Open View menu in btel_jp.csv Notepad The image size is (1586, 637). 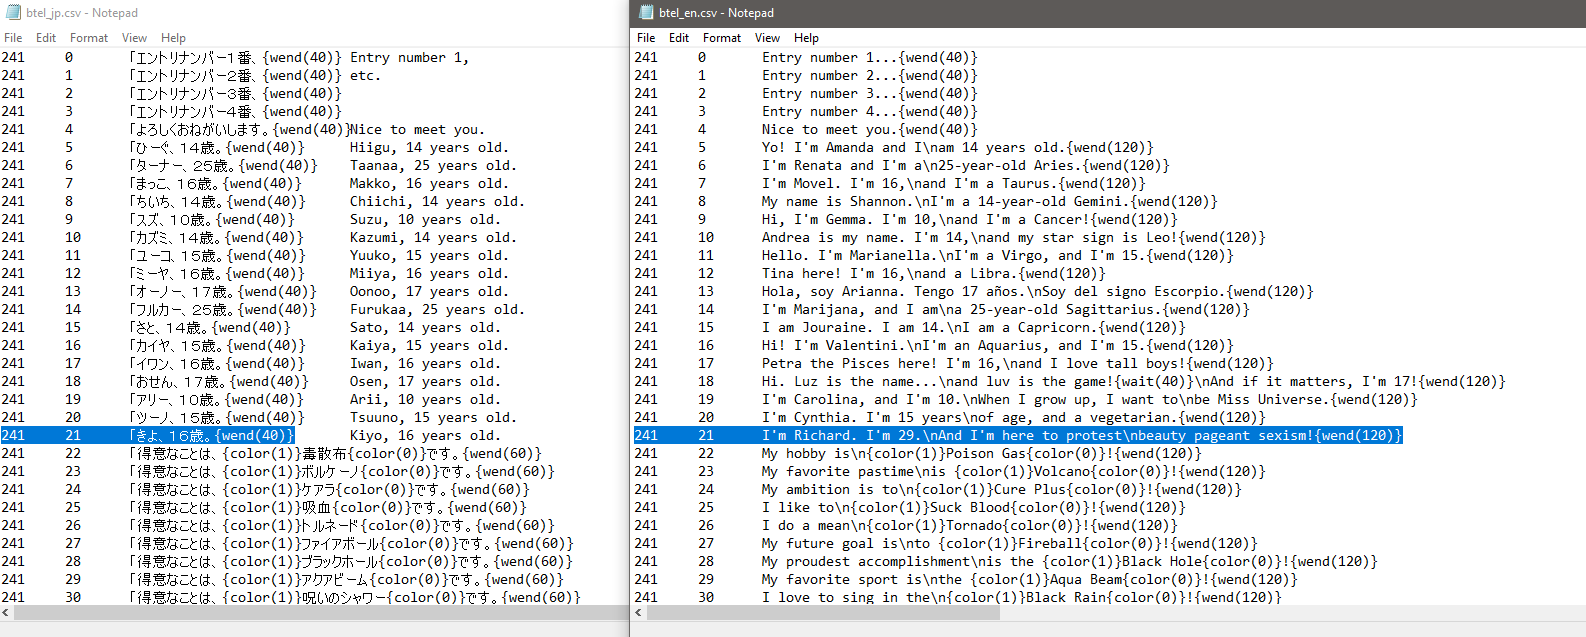coord(134,38)
